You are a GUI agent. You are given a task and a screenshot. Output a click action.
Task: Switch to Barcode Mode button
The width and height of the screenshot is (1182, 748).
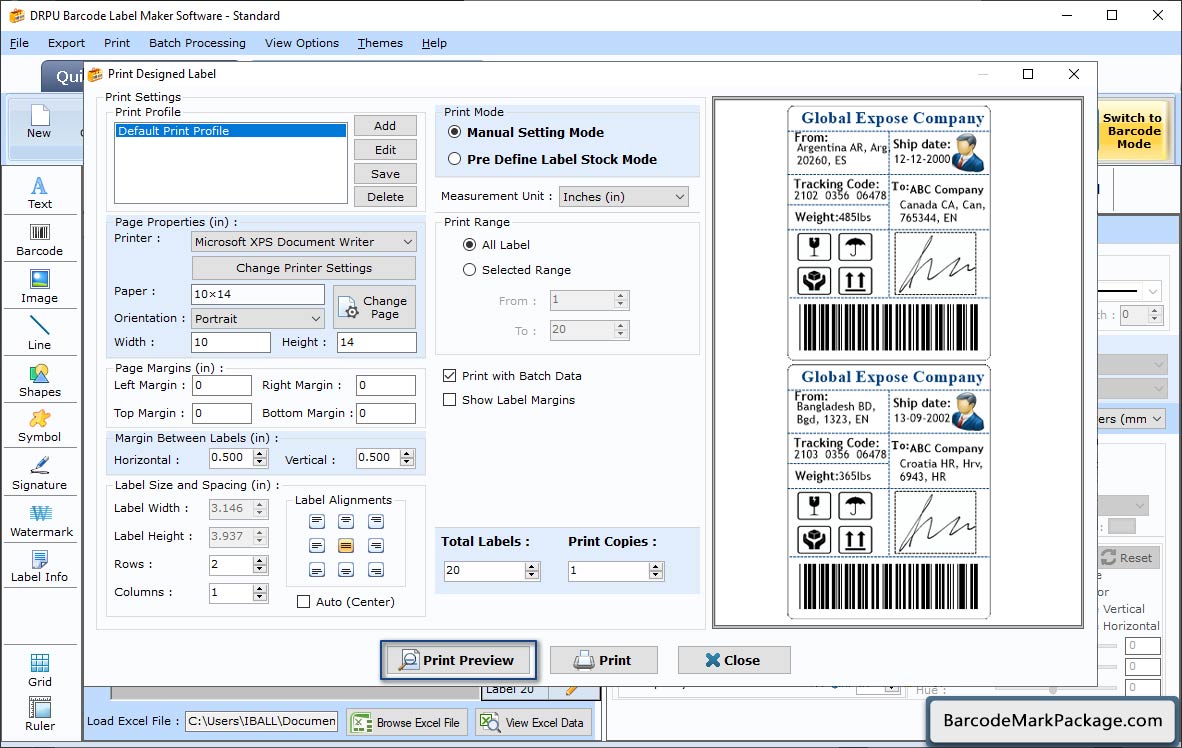(1132, 131)
